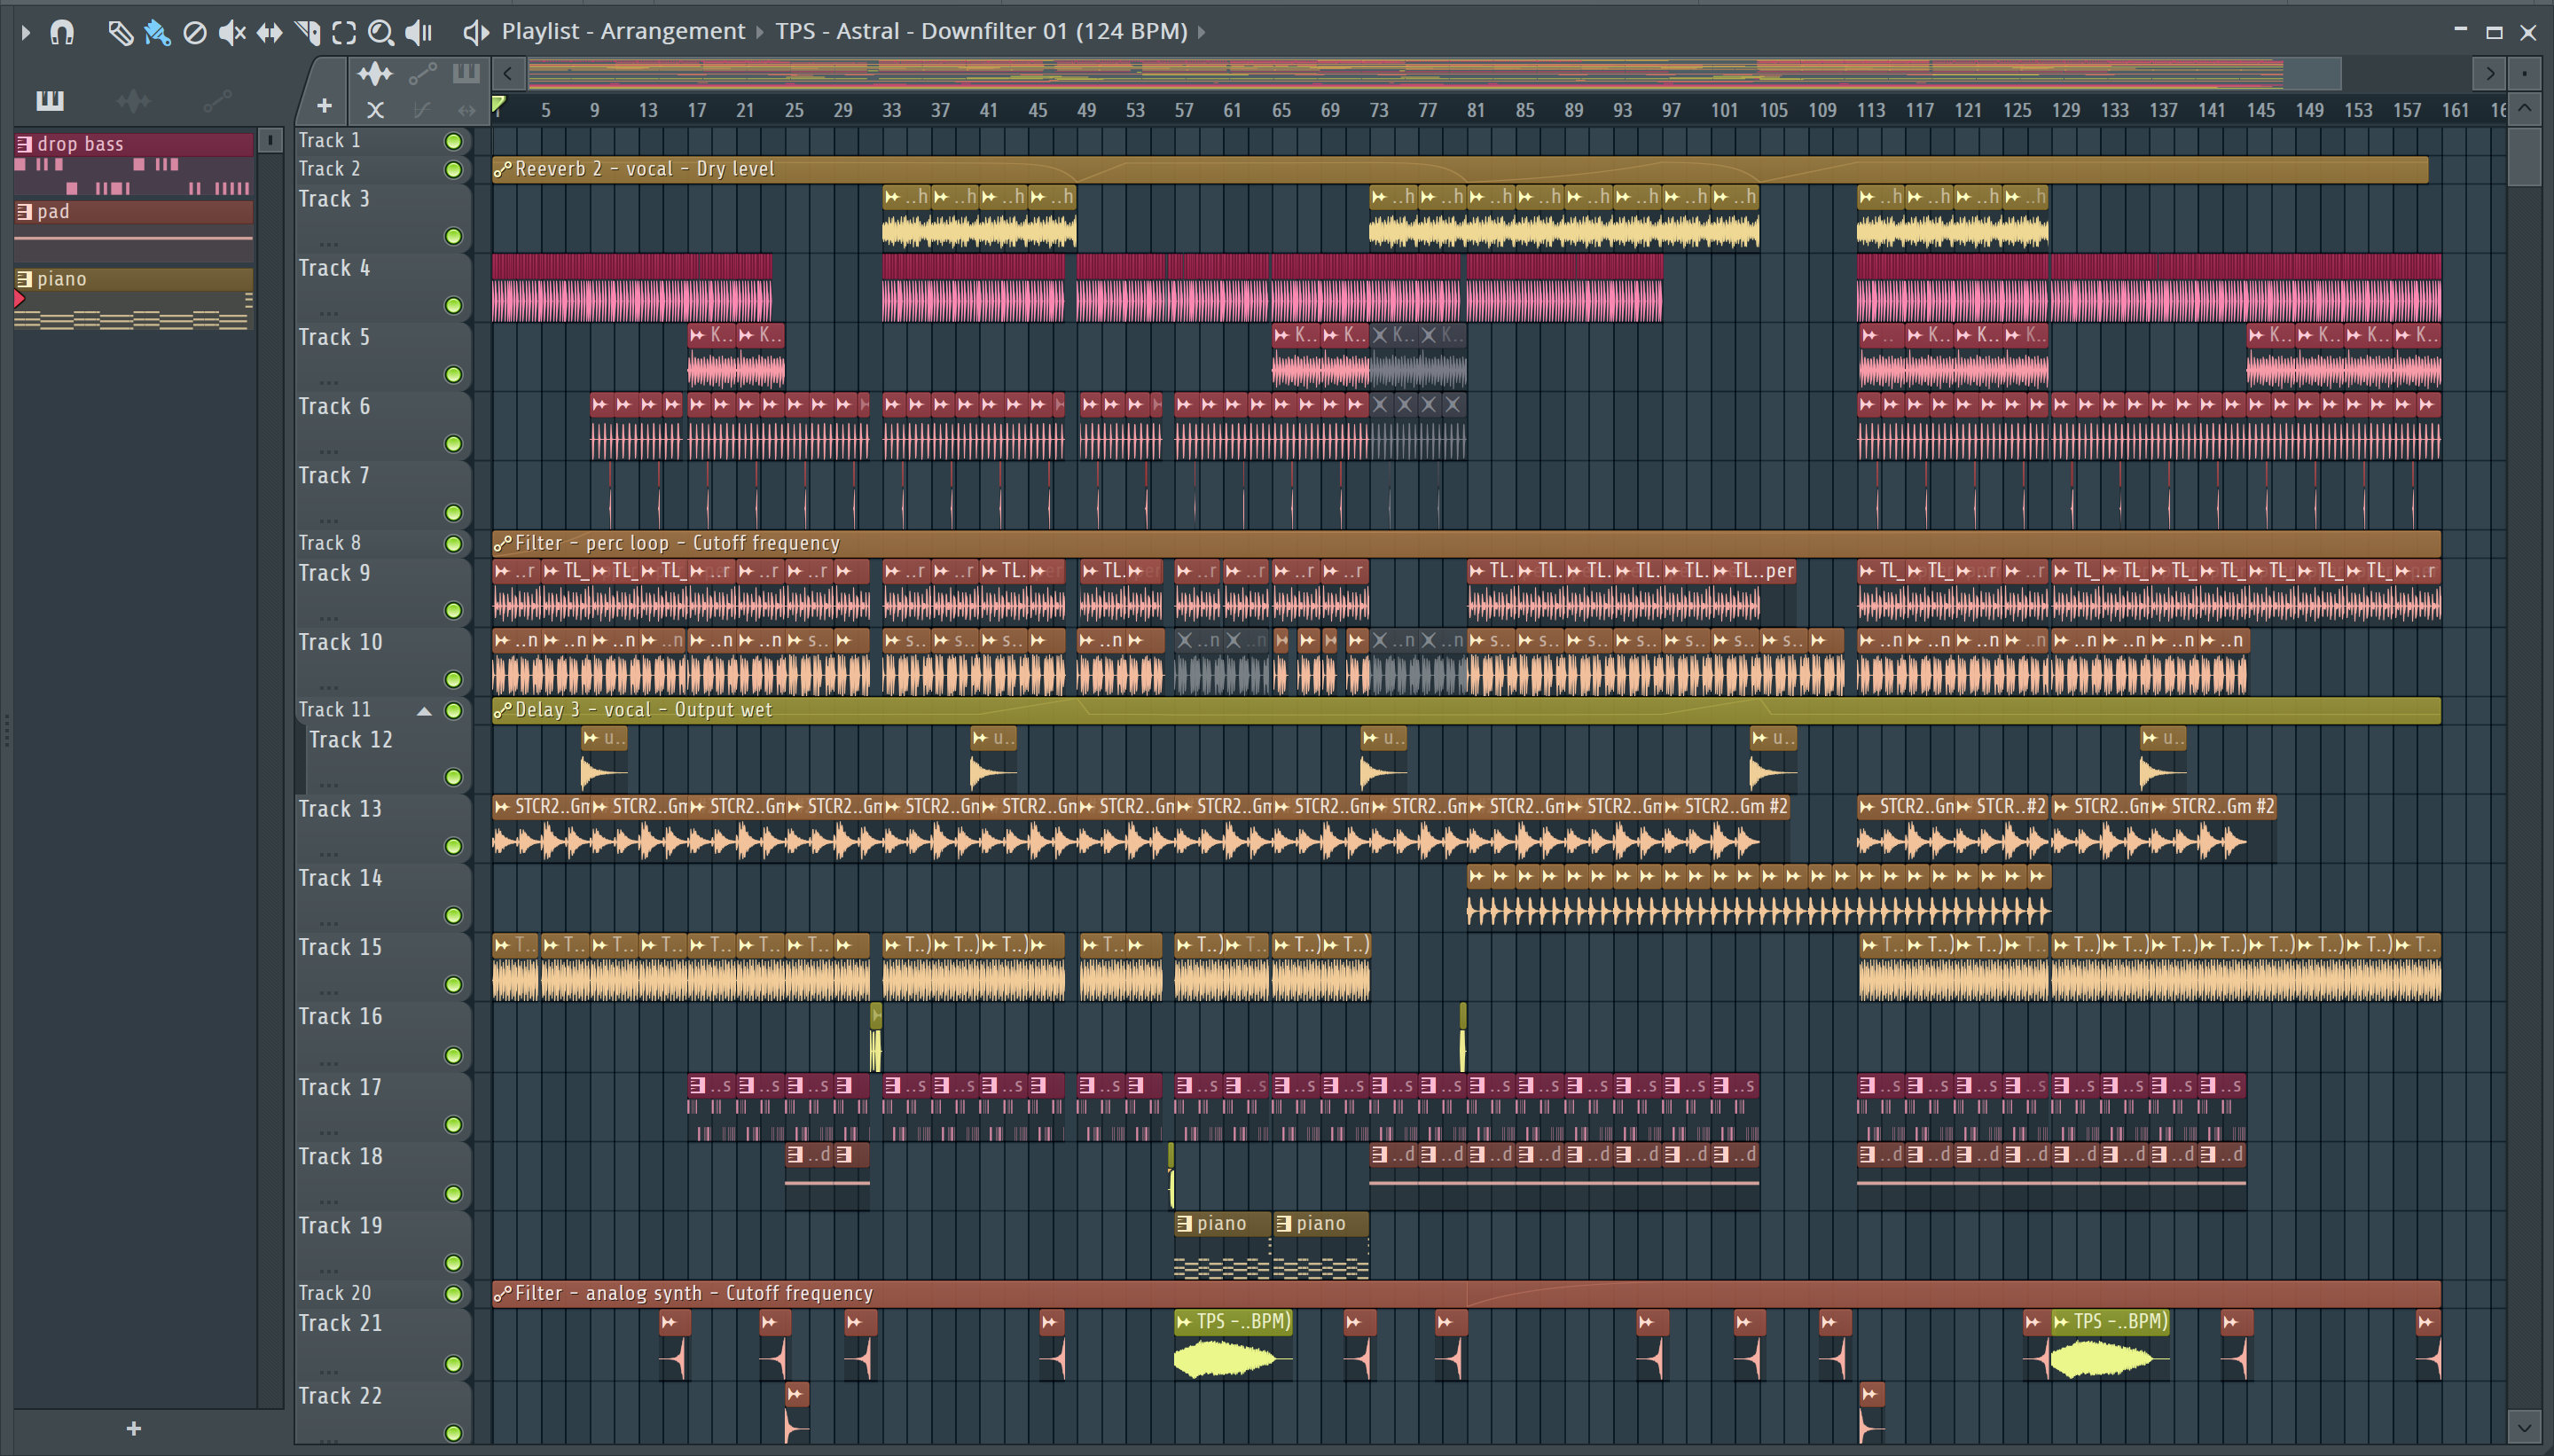Mute Track 3 with its green LED

(x=453, y=236)
